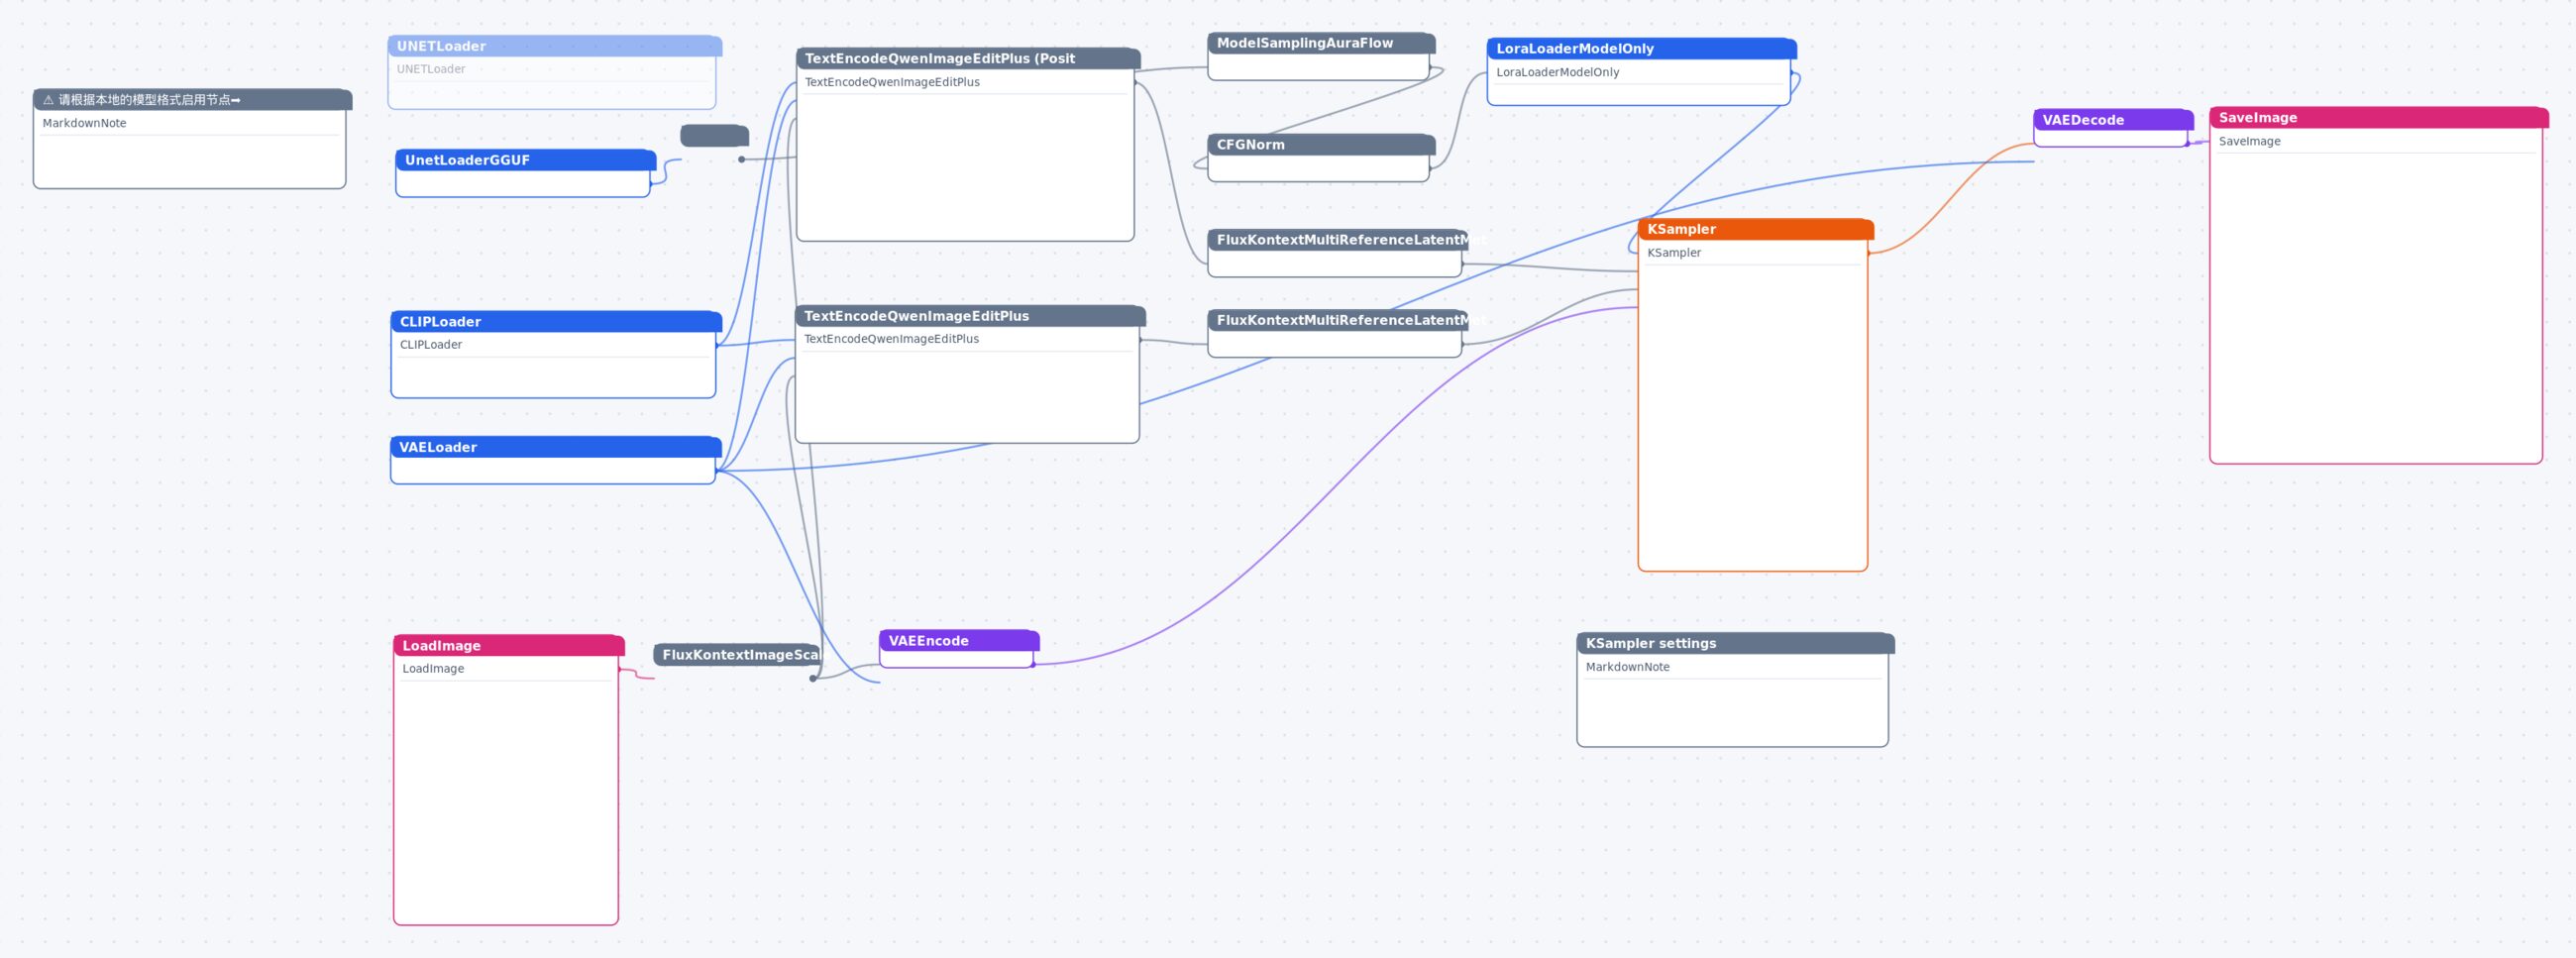The width and height of the screenshot is (2576, 958).
Task: Click the TextEncodeQwenImageEditPlus (Posit header
Action: click(967, 59)
